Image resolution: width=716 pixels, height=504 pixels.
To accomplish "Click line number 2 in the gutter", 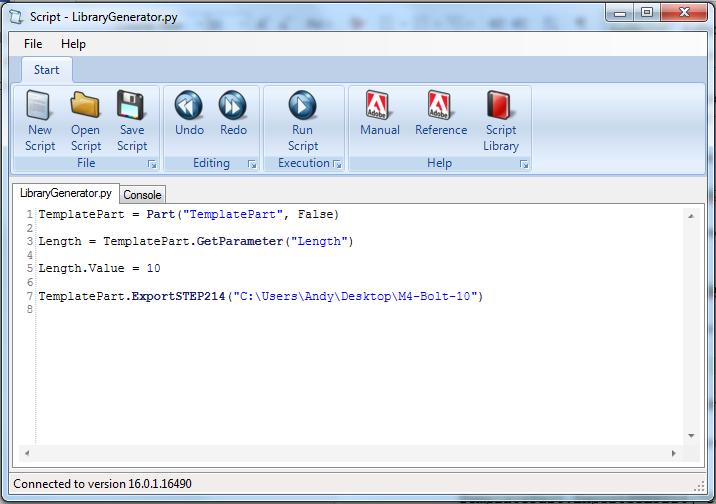I will (x=30, y=228).
